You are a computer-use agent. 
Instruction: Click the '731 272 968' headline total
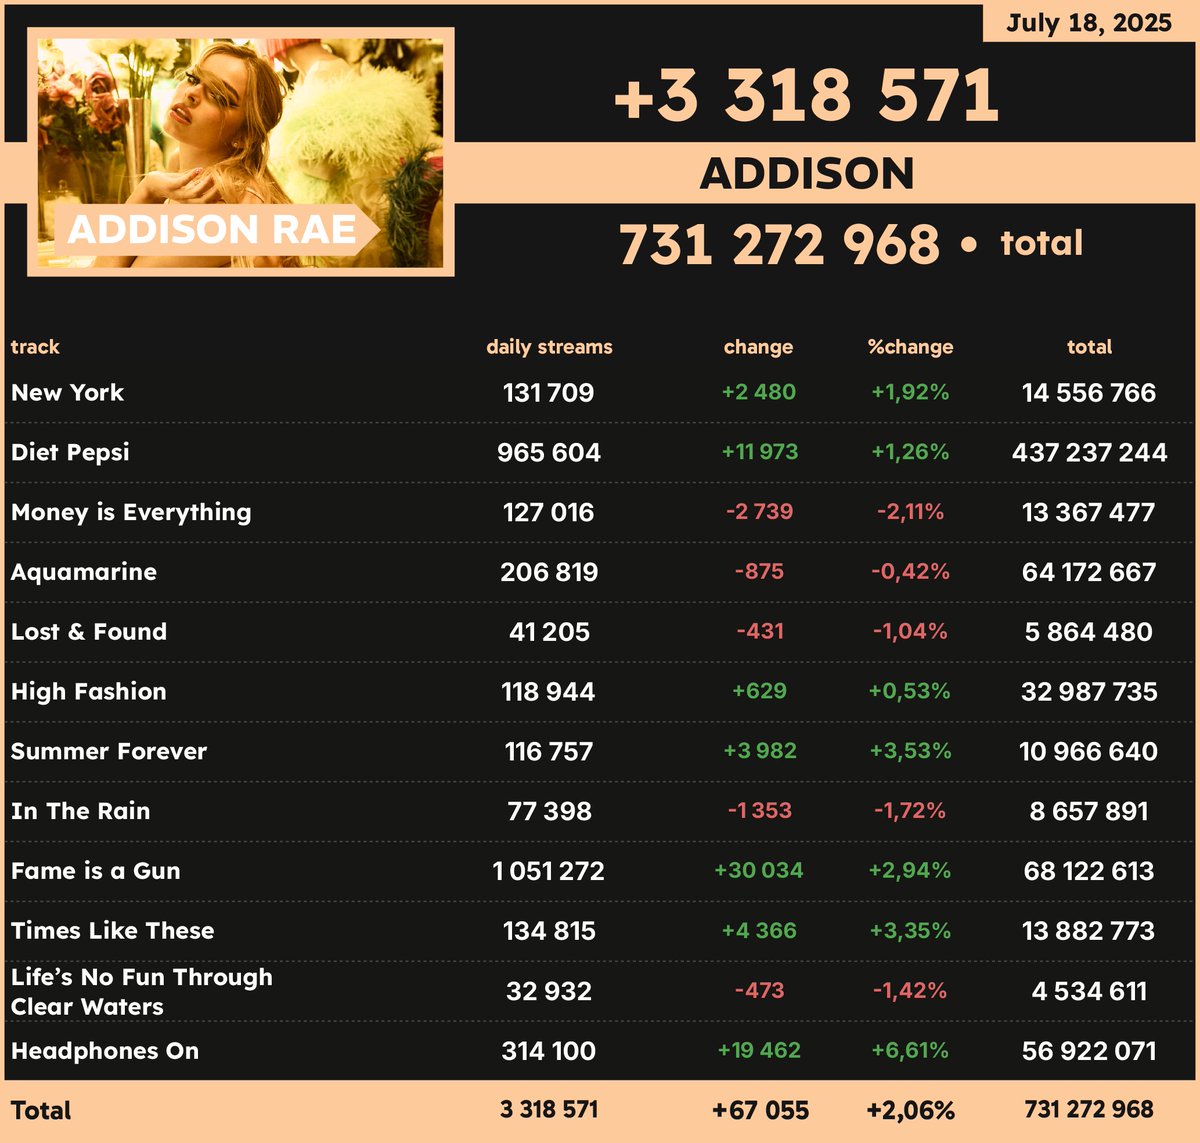click(x=779, y=245)
